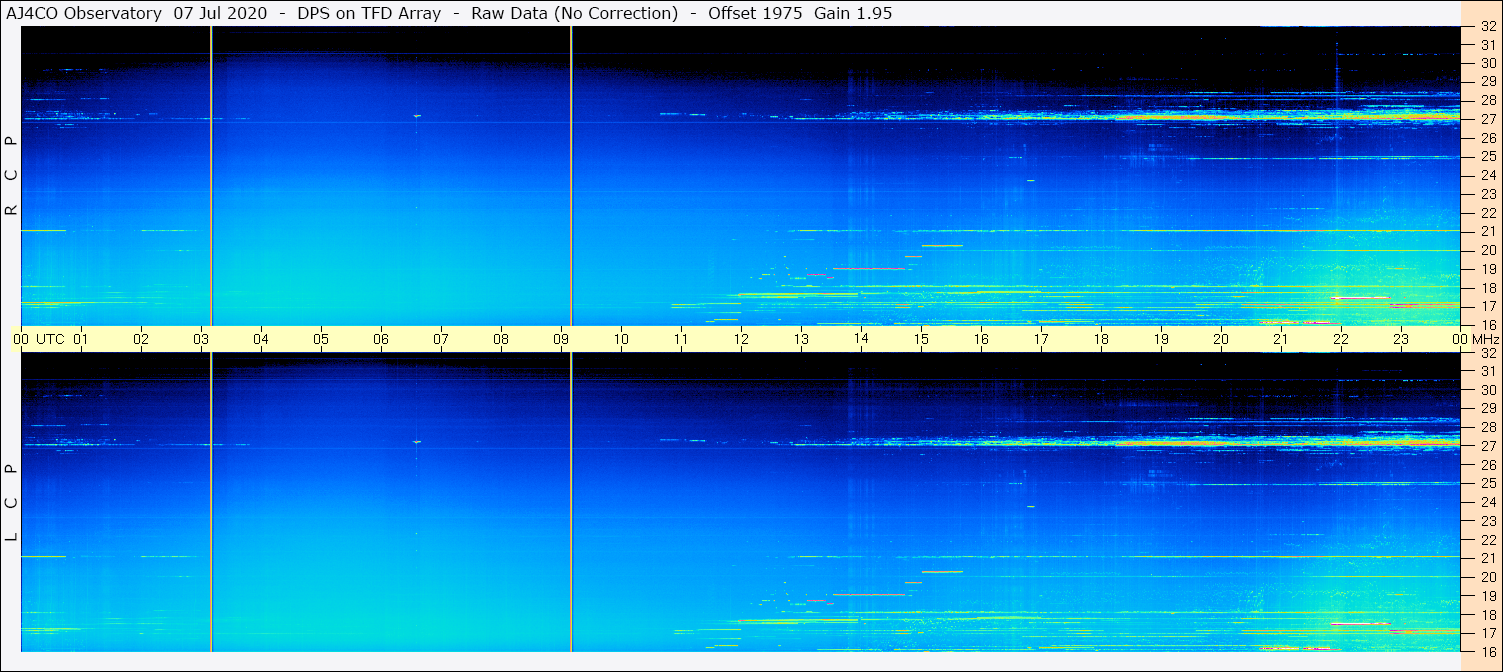This screenshot has height=672, width=1503.
Task: Select the 03 hour tick label
Action: pos(201,339)
